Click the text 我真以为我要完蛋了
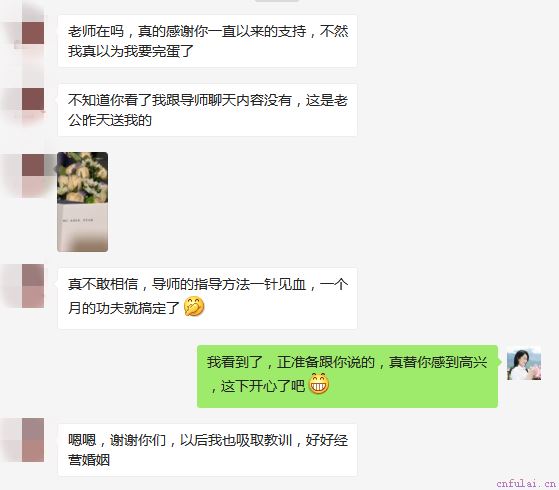The width and height of the screenshot is (559, 490). pos(131,51)
